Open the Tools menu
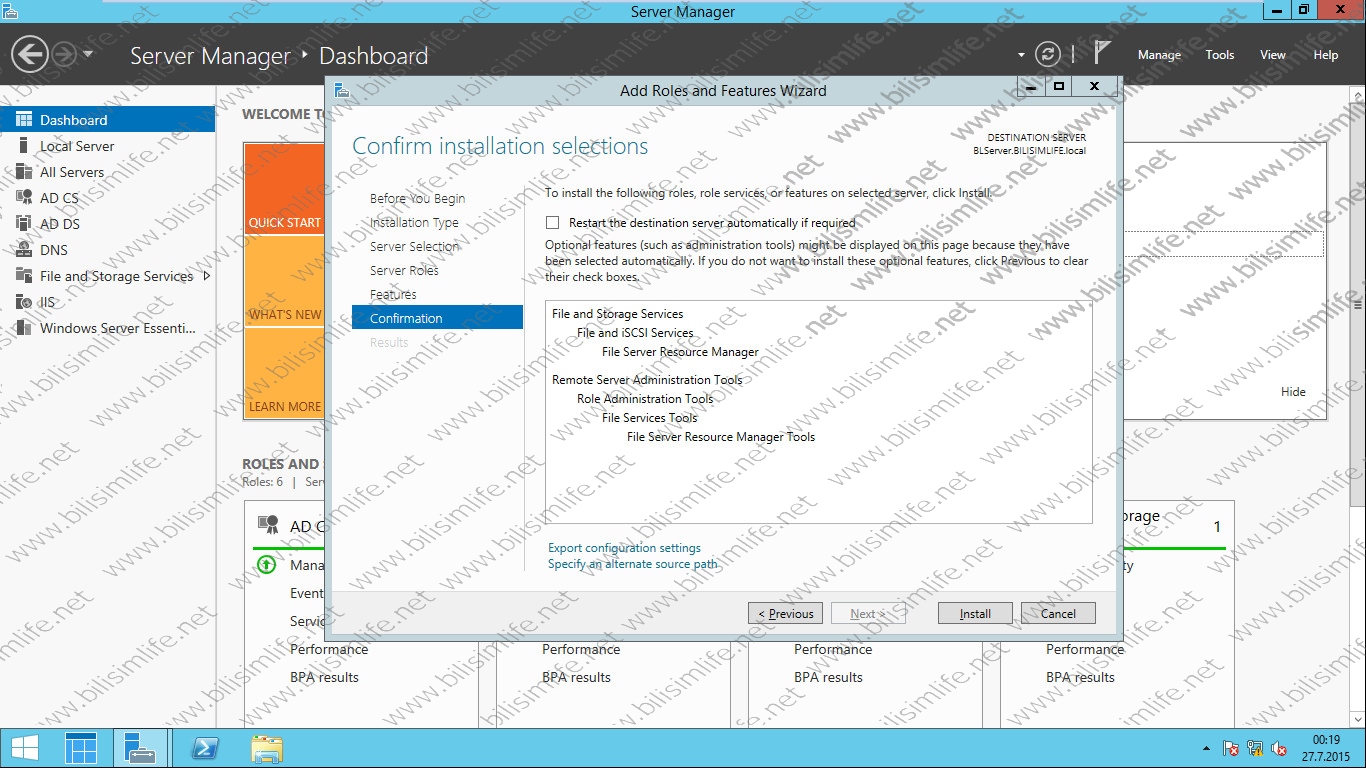 pyautogui.click(x=1219, y=55)
